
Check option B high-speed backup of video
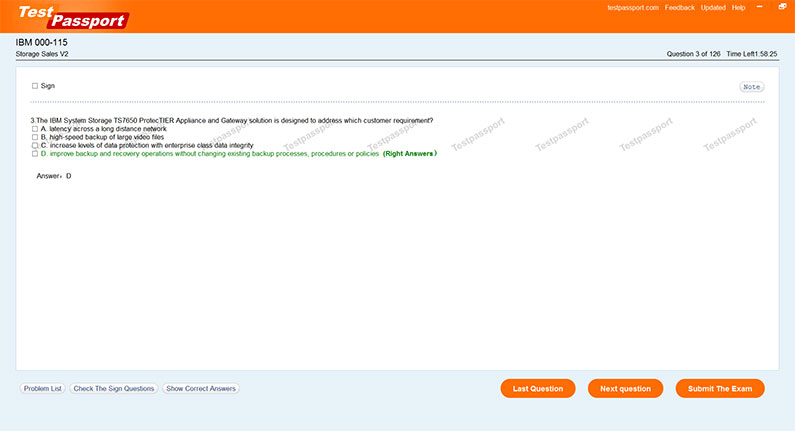coord(35,137)
